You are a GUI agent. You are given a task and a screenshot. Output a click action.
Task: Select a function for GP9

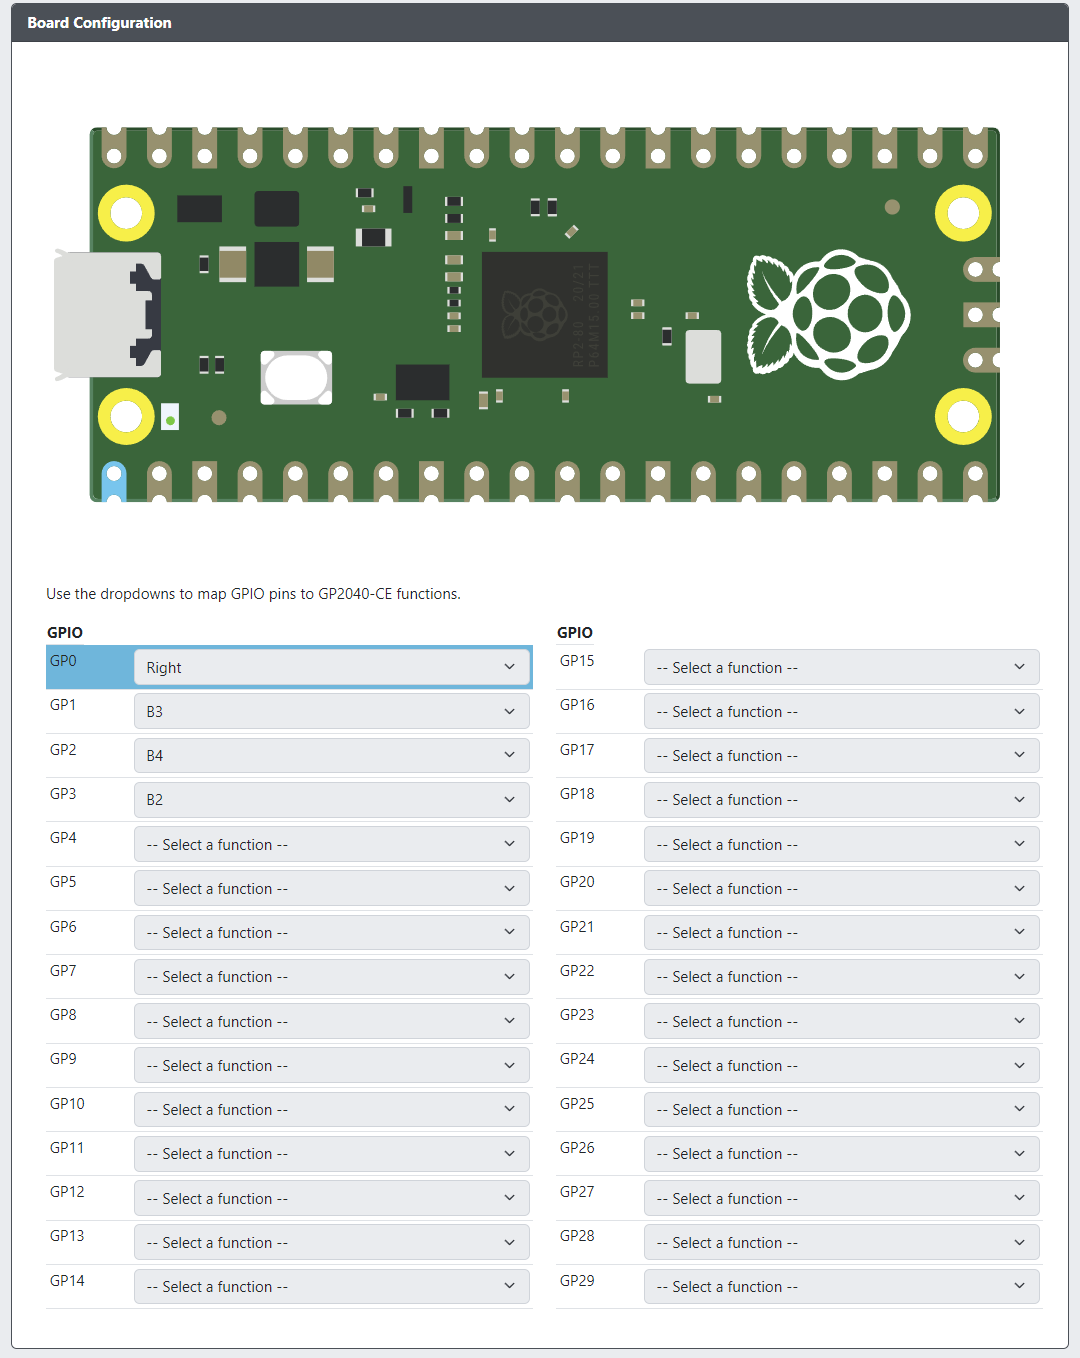pyautogui.click(x=332, y=1065)
